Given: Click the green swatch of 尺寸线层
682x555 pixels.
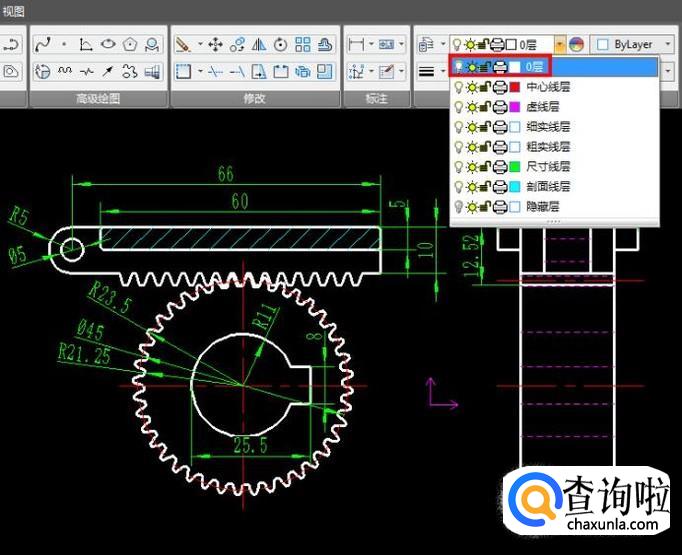Looking at the screenshot, I should pyautogui.click(x=514, y=167).
